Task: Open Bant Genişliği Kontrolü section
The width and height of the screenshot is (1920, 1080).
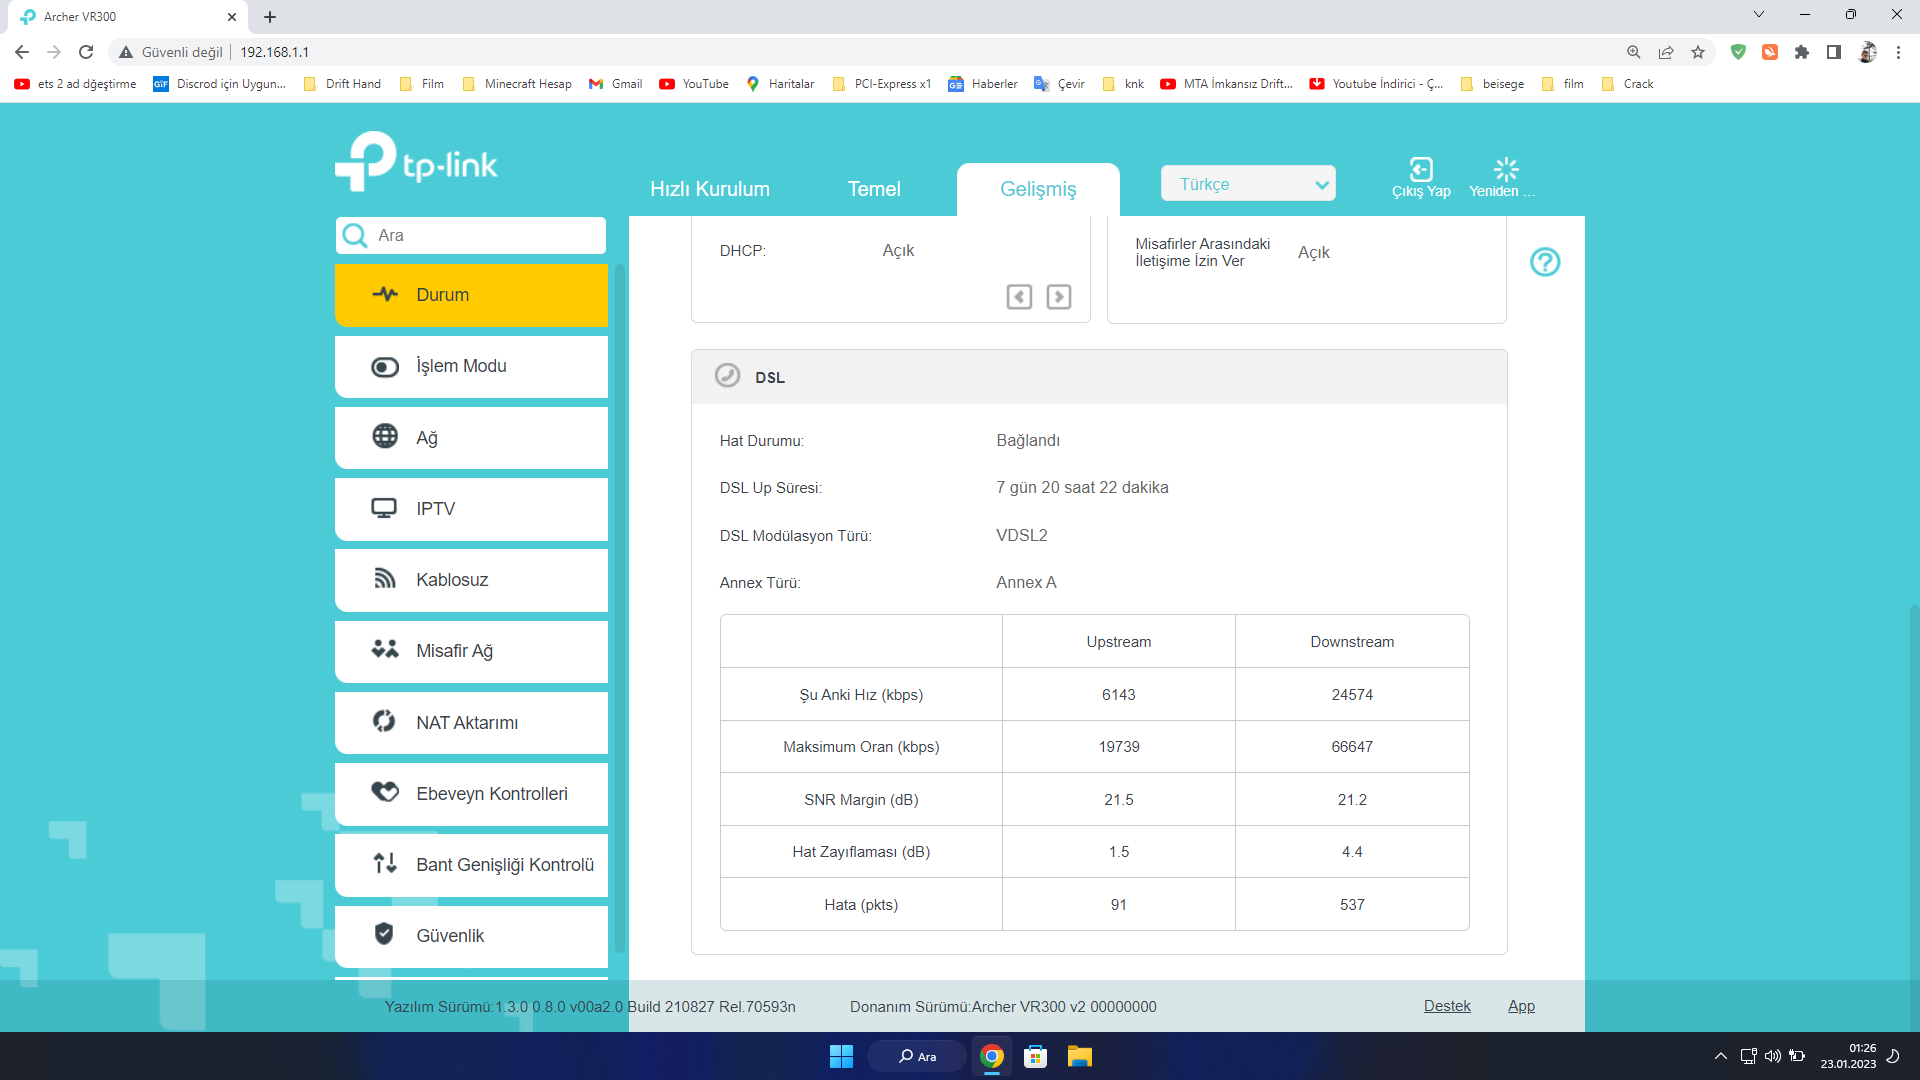Action: pyautogui.click(x=471, y=865)
